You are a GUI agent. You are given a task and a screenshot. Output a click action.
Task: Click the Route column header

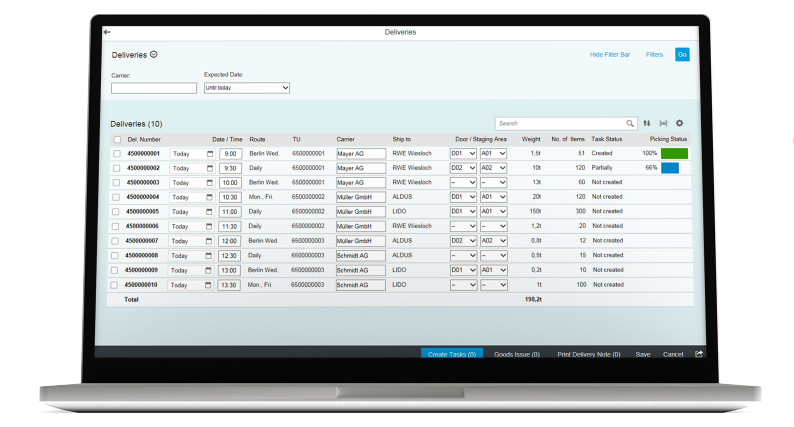pyautogui.click(x=257, y=139)
